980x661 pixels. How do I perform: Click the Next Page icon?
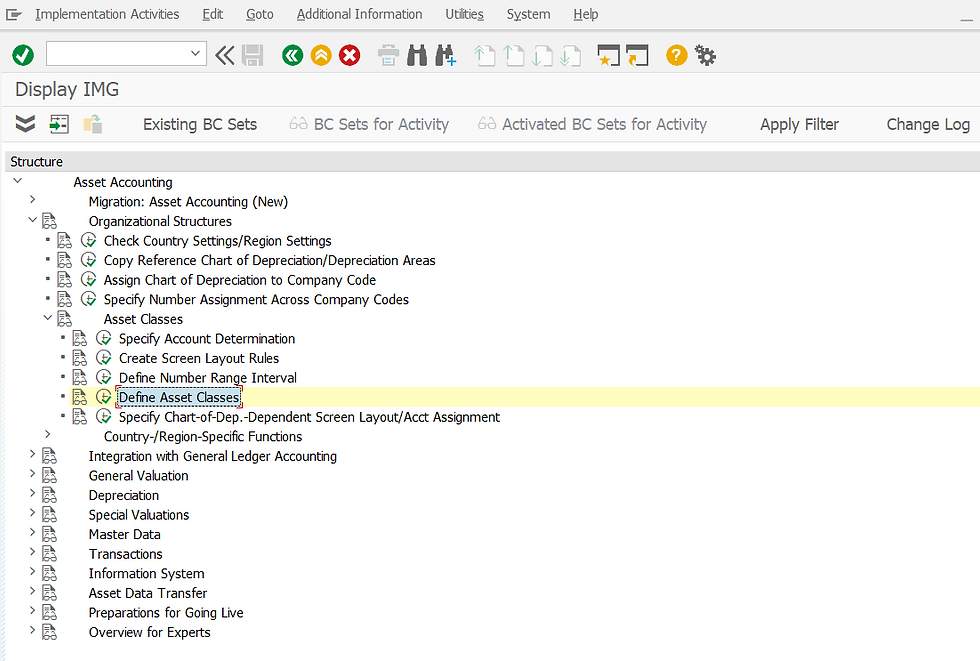coord(542,56)
